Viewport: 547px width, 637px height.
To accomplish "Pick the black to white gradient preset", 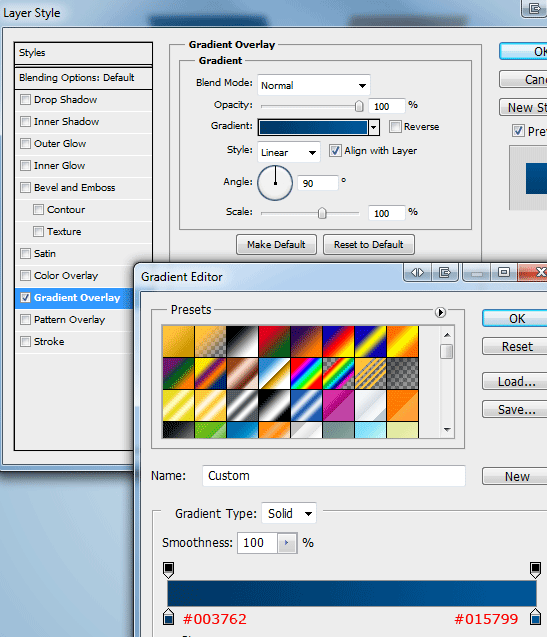I will tap(242, 341).
